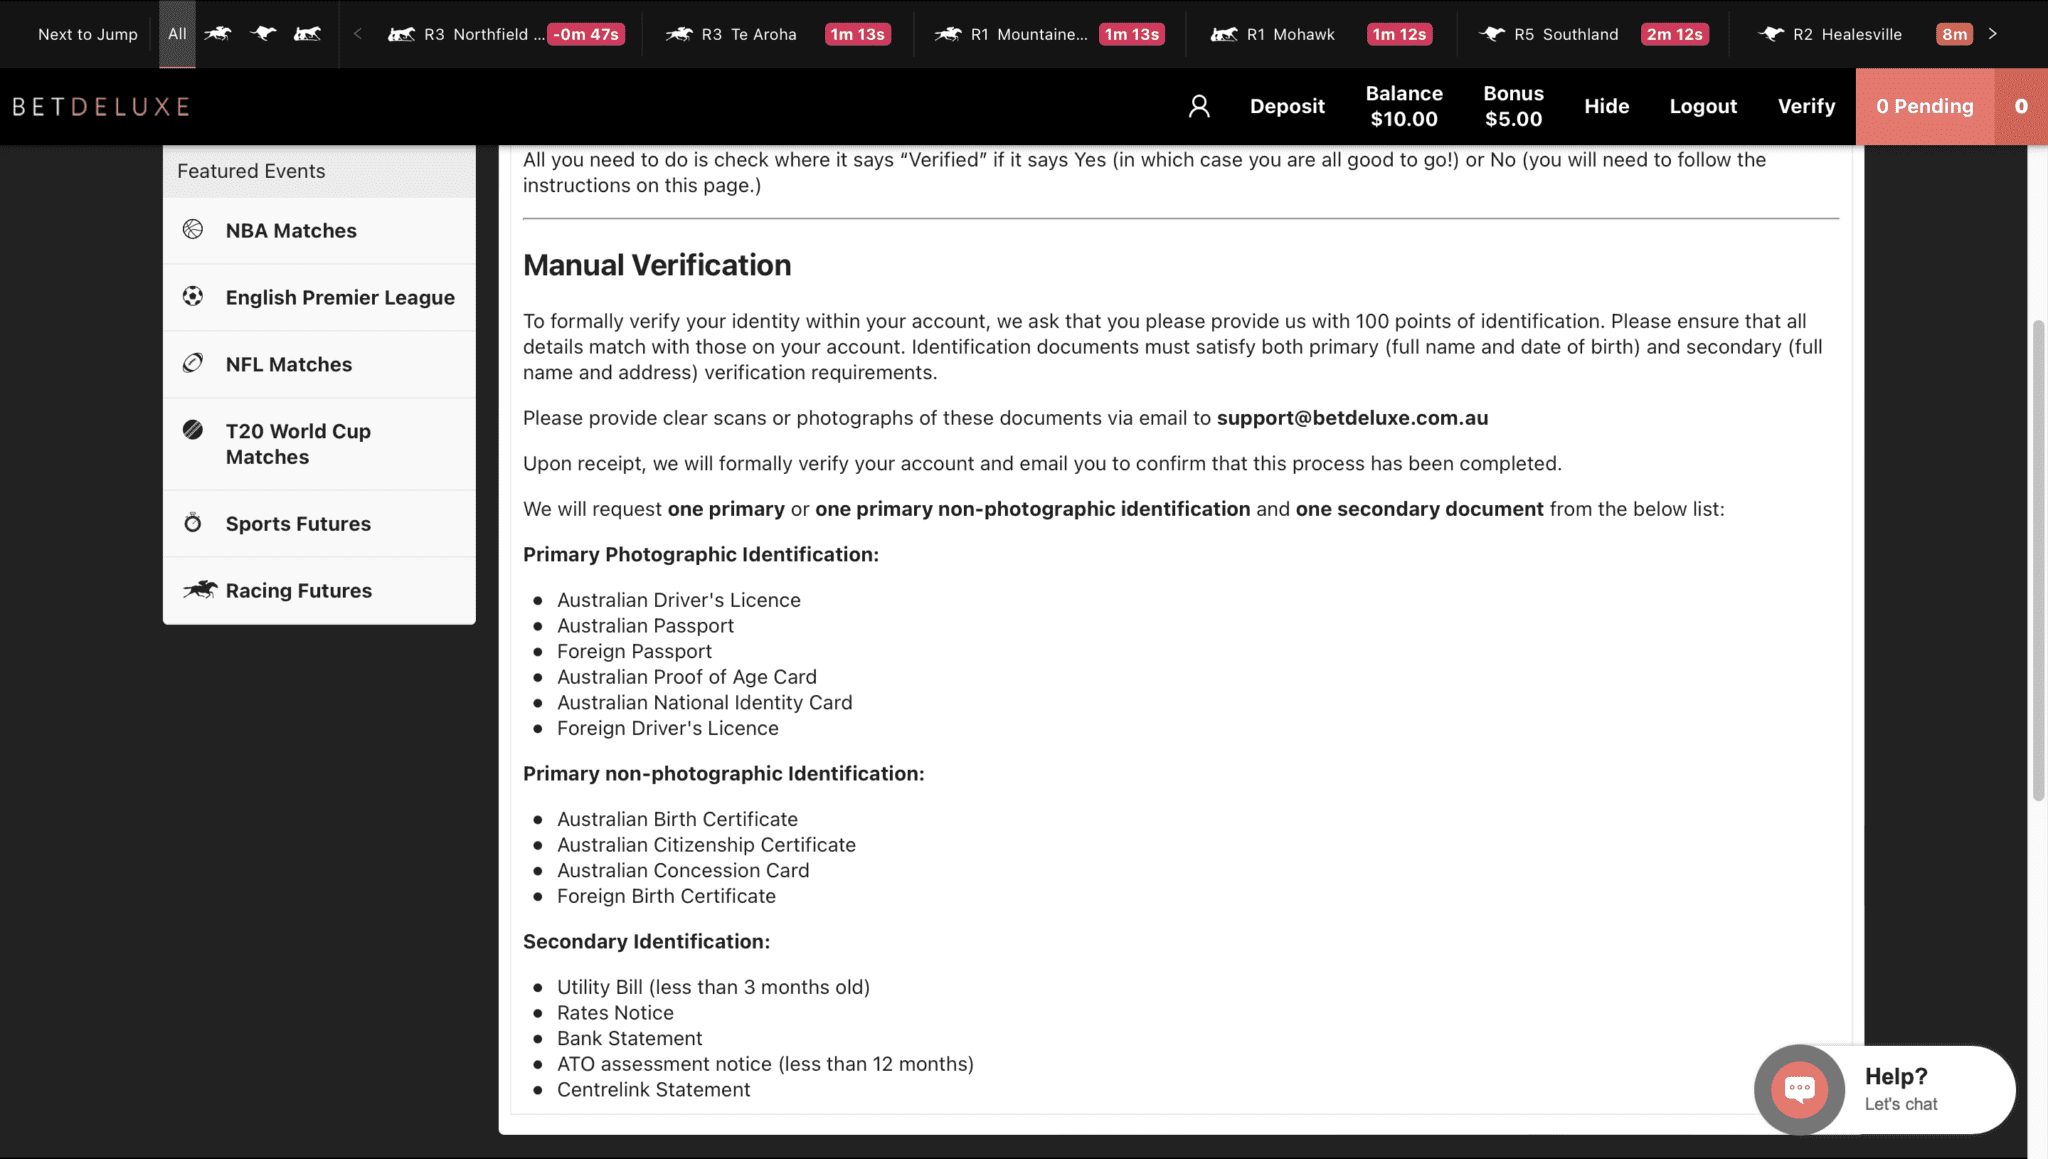This screenshot has height=1159, width=2048.
Task: Open the 0 Pending bet slip
Action: pos(1925,106)
